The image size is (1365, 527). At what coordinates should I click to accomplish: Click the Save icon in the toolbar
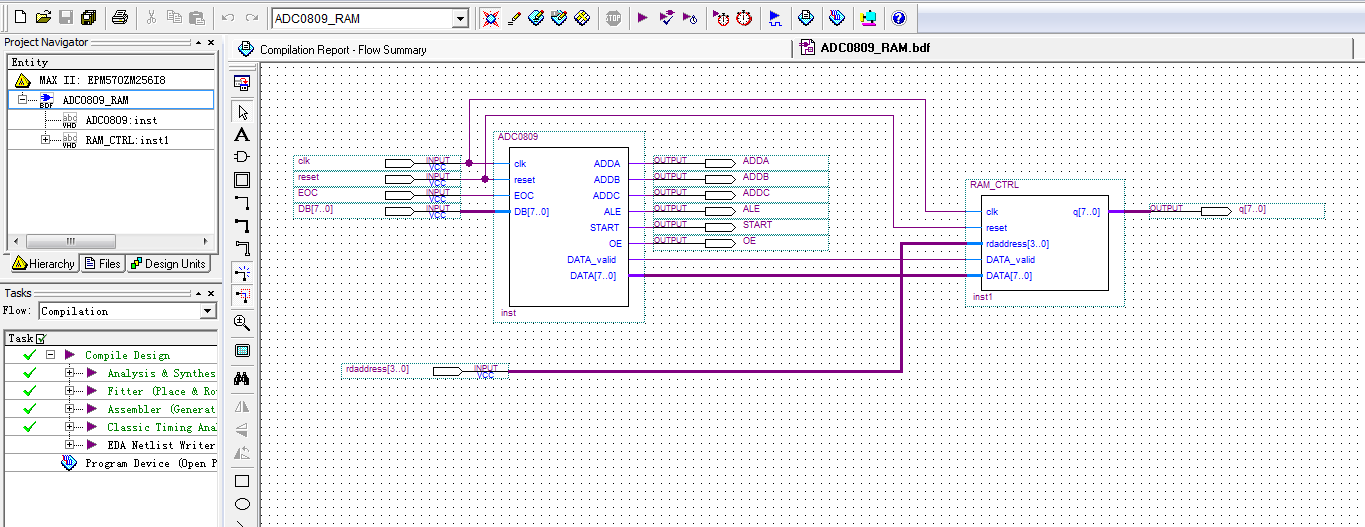66,18
